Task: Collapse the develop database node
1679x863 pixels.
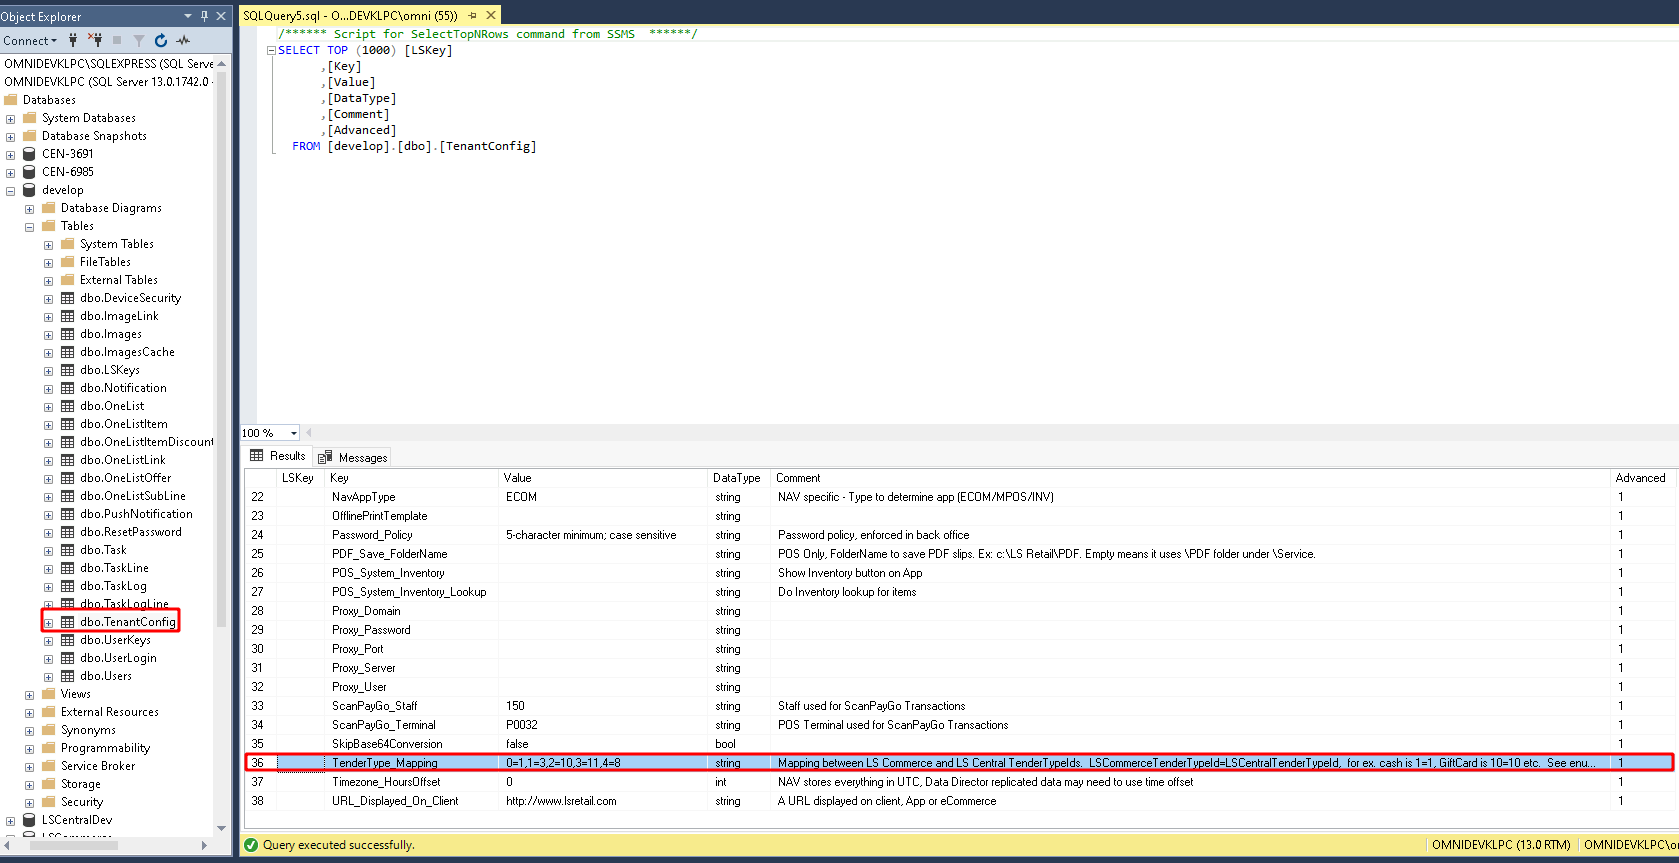Action: [x=10, y=190]
